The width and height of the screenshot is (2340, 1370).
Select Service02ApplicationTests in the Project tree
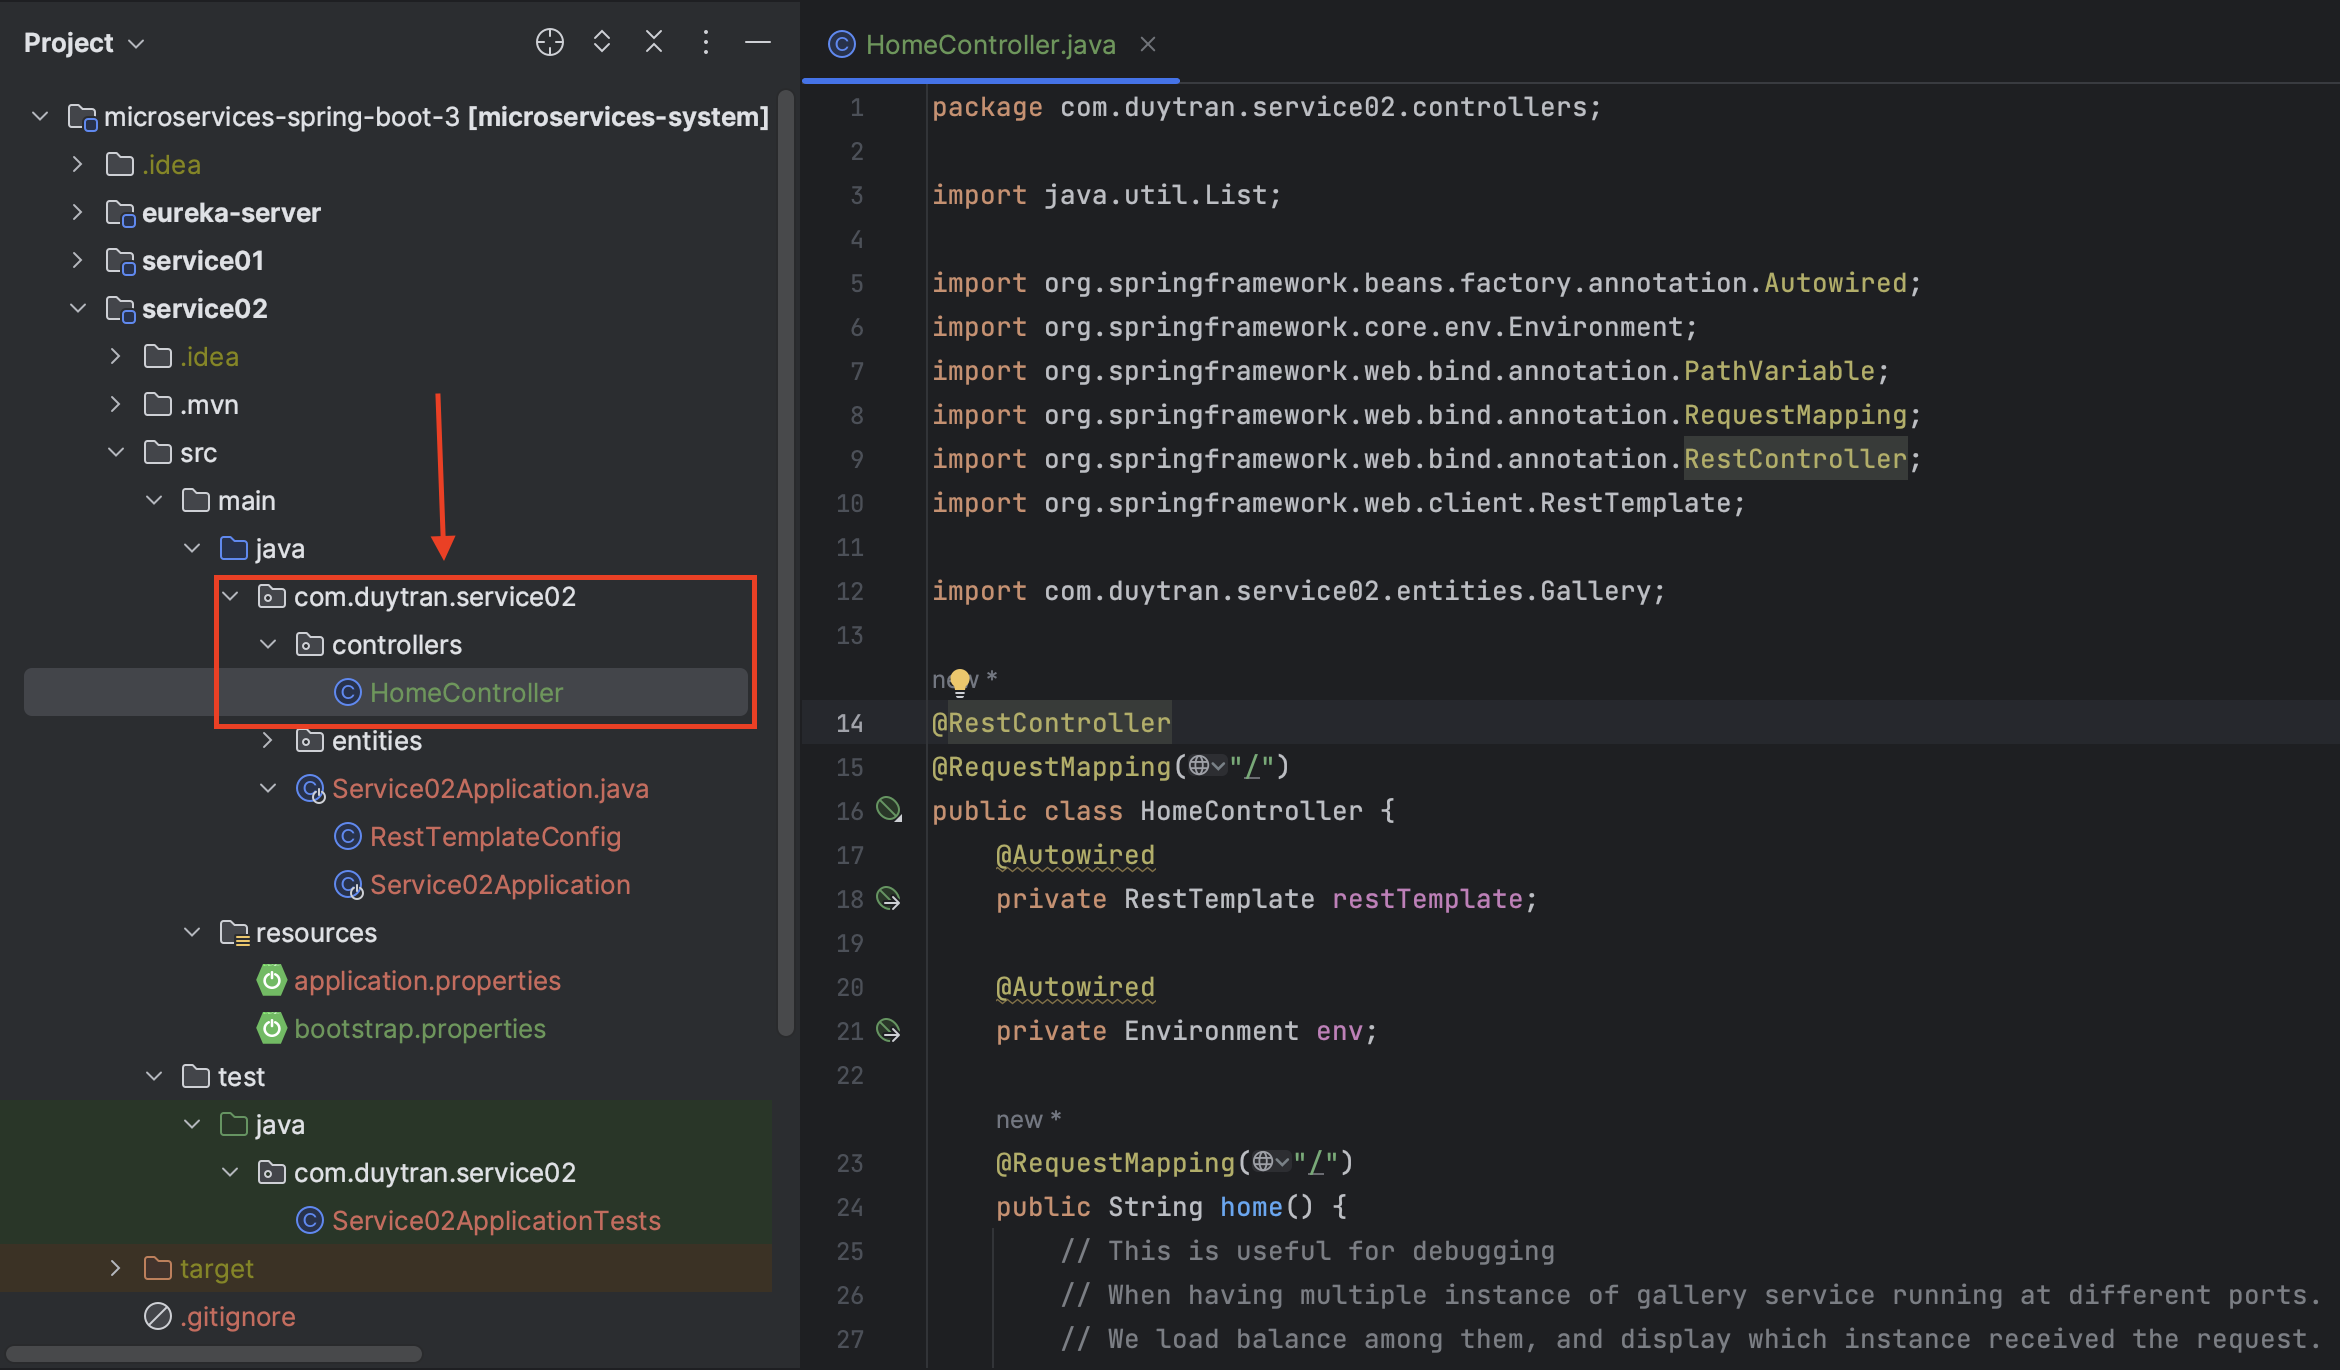[x=496, y=1220]
